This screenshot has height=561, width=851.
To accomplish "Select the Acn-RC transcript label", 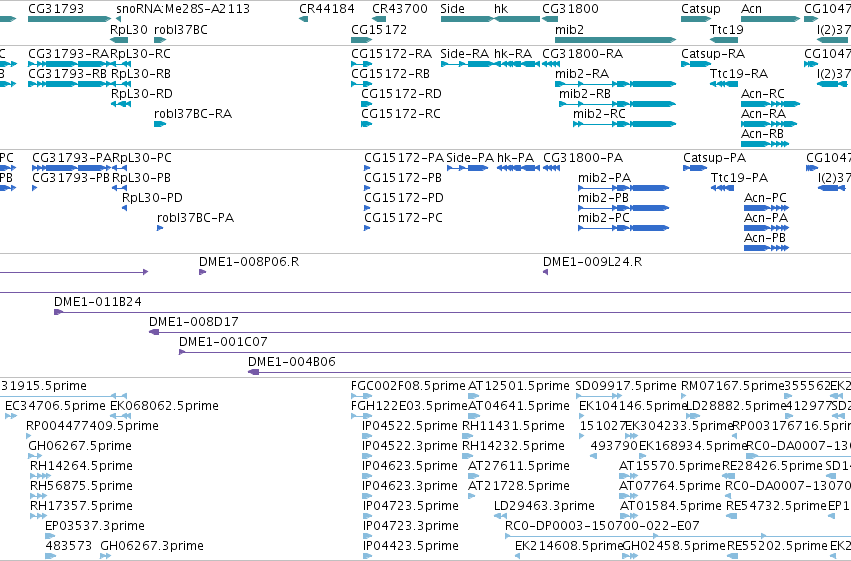I will [763, 94].
